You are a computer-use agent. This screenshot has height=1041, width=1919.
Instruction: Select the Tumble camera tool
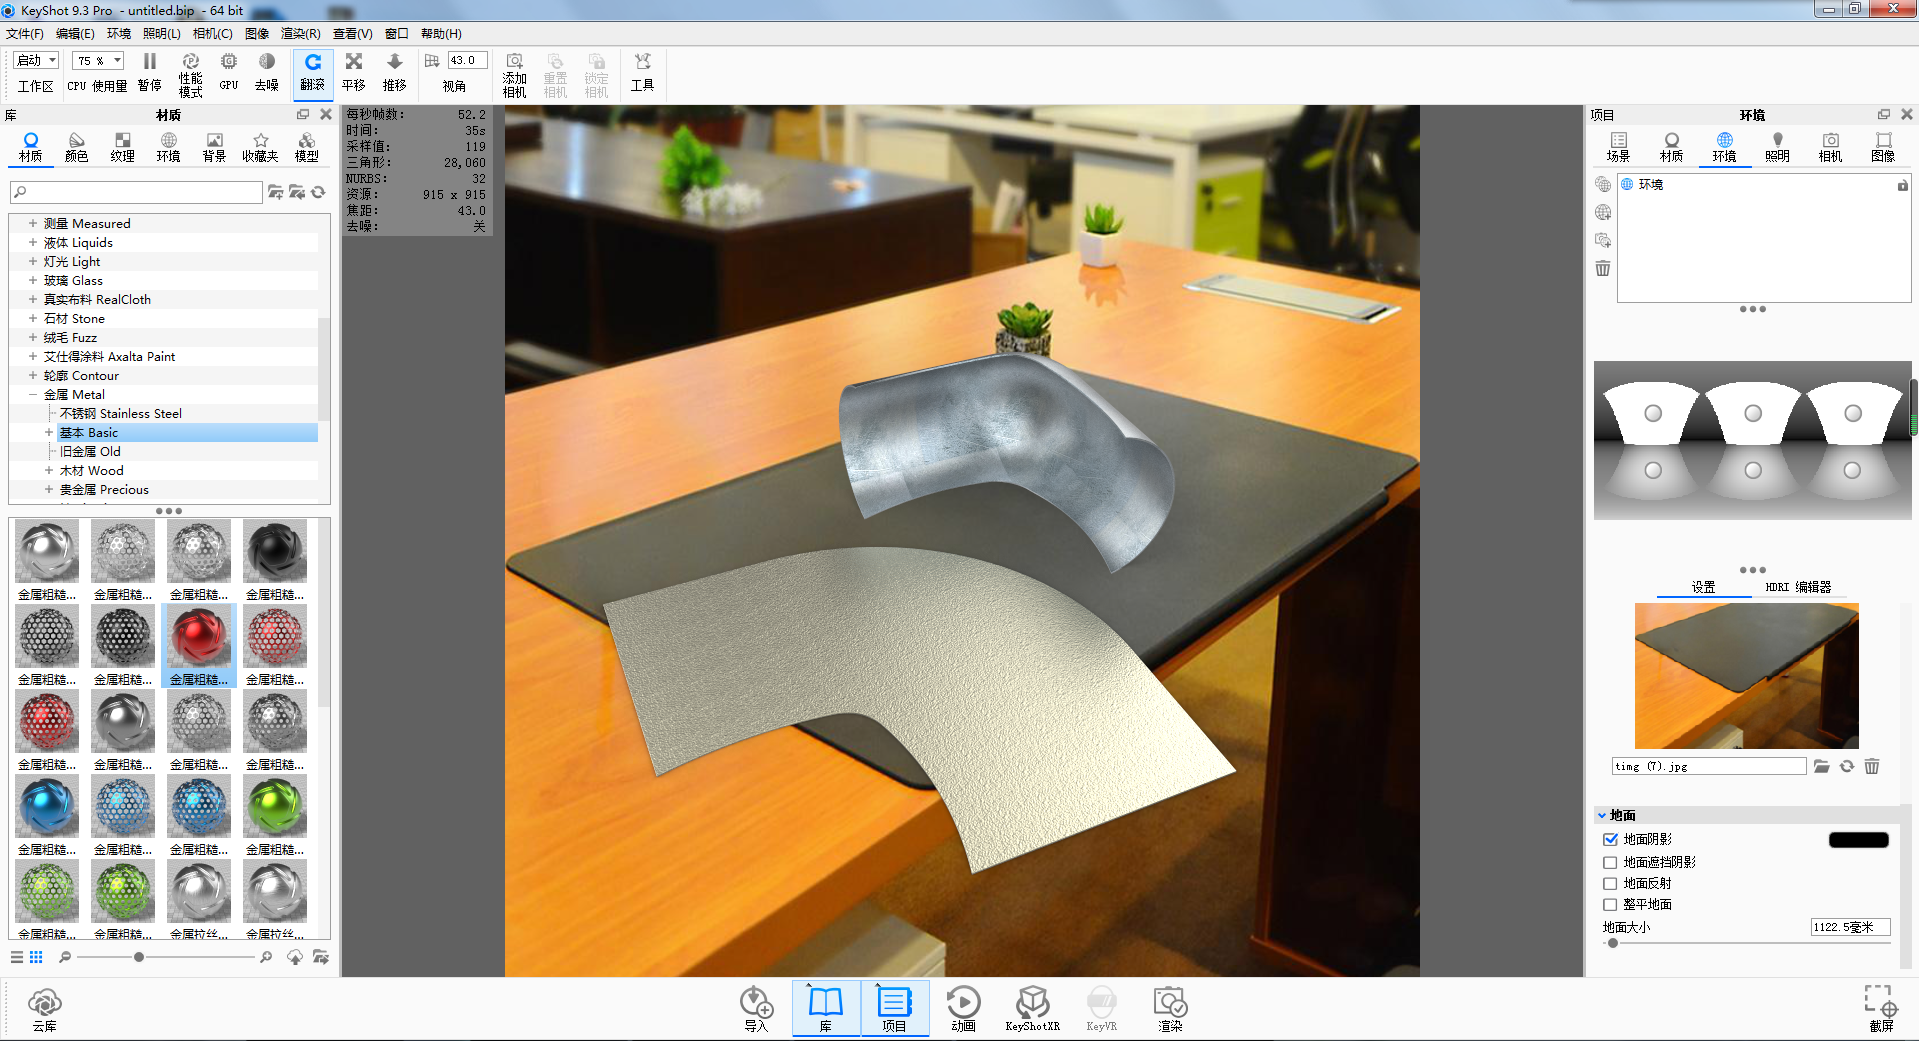coord(313,73)
